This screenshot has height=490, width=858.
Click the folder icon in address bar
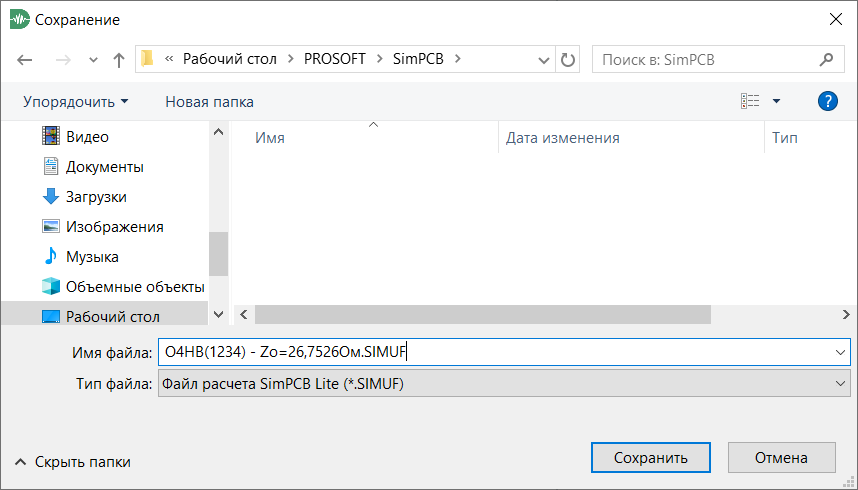pyautogui.click(x=147, y=59)
